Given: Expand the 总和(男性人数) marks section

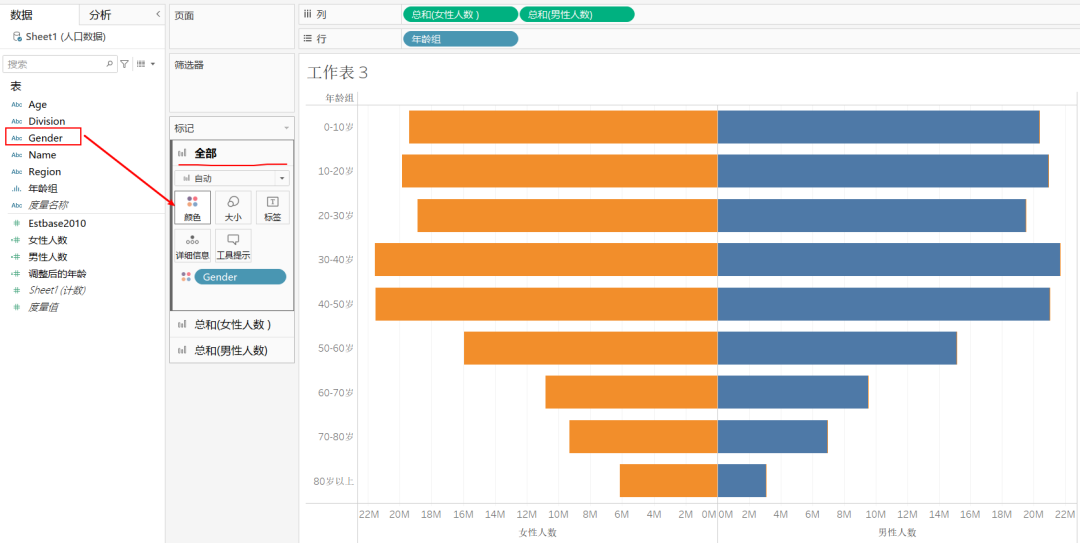Looking at the screenshot, I should [230, 350].
